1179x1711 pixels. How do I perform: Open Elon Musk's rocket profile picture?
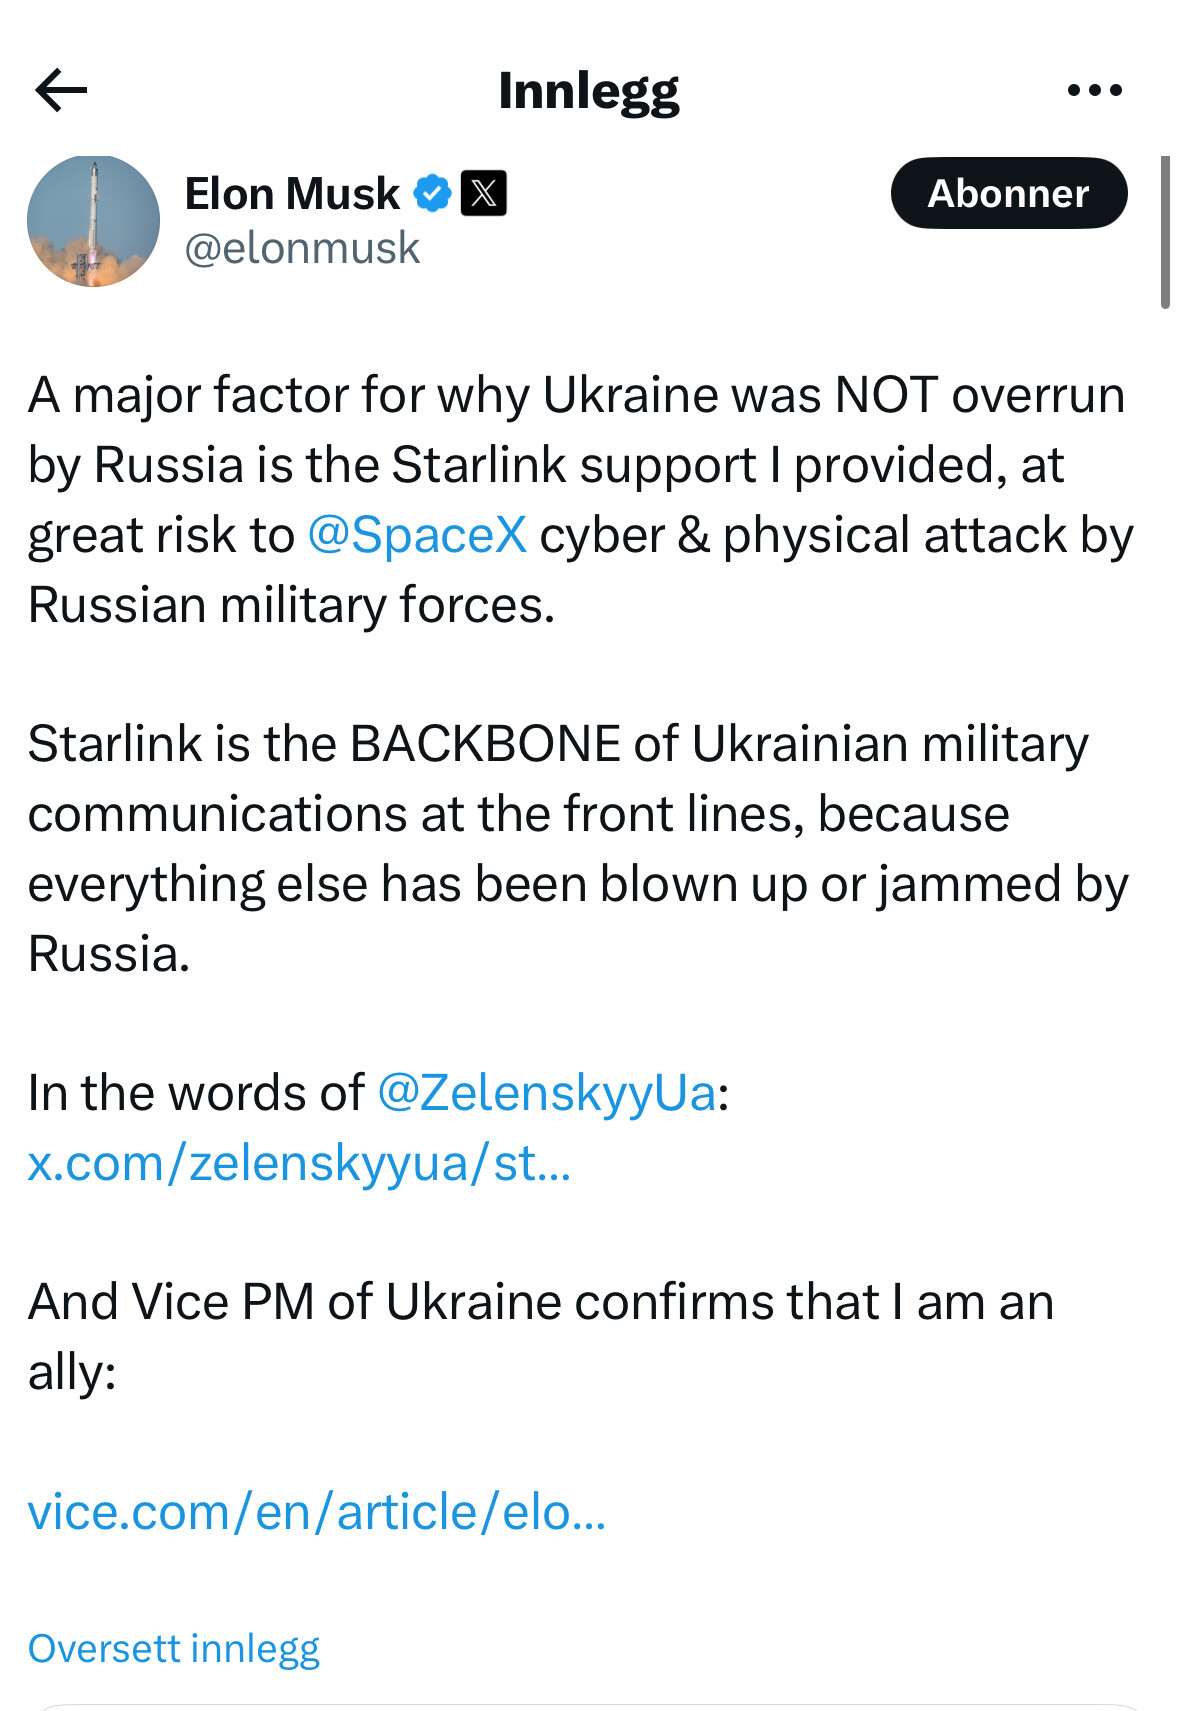(93, 221)
